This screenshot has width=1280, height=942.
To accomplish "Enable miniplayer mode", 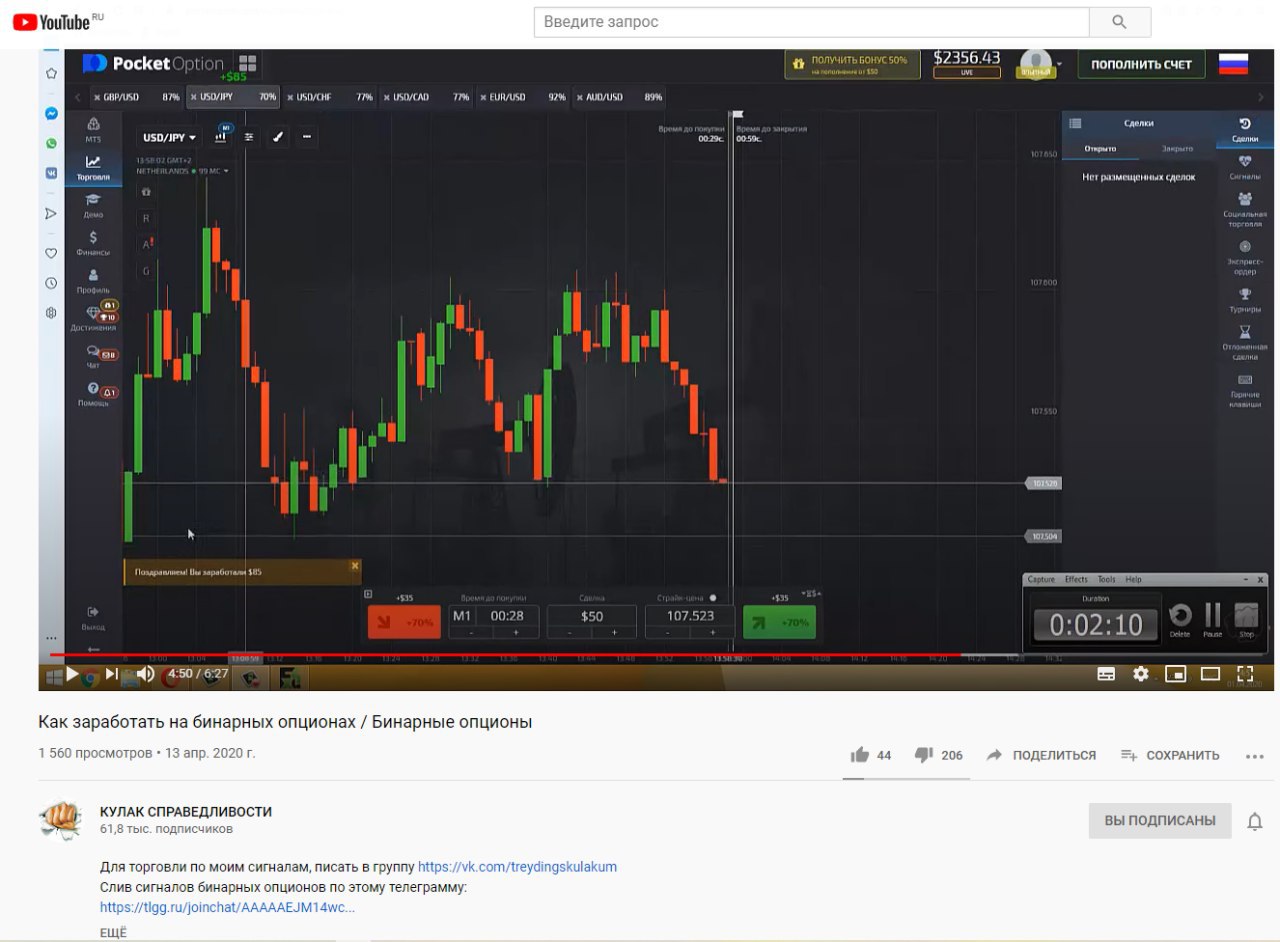I will pos(1176,674).
